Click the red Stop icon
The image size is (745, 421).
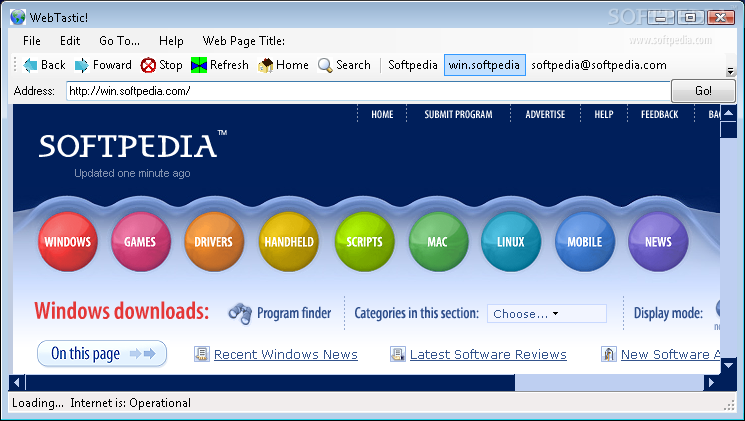coord(148,65)
